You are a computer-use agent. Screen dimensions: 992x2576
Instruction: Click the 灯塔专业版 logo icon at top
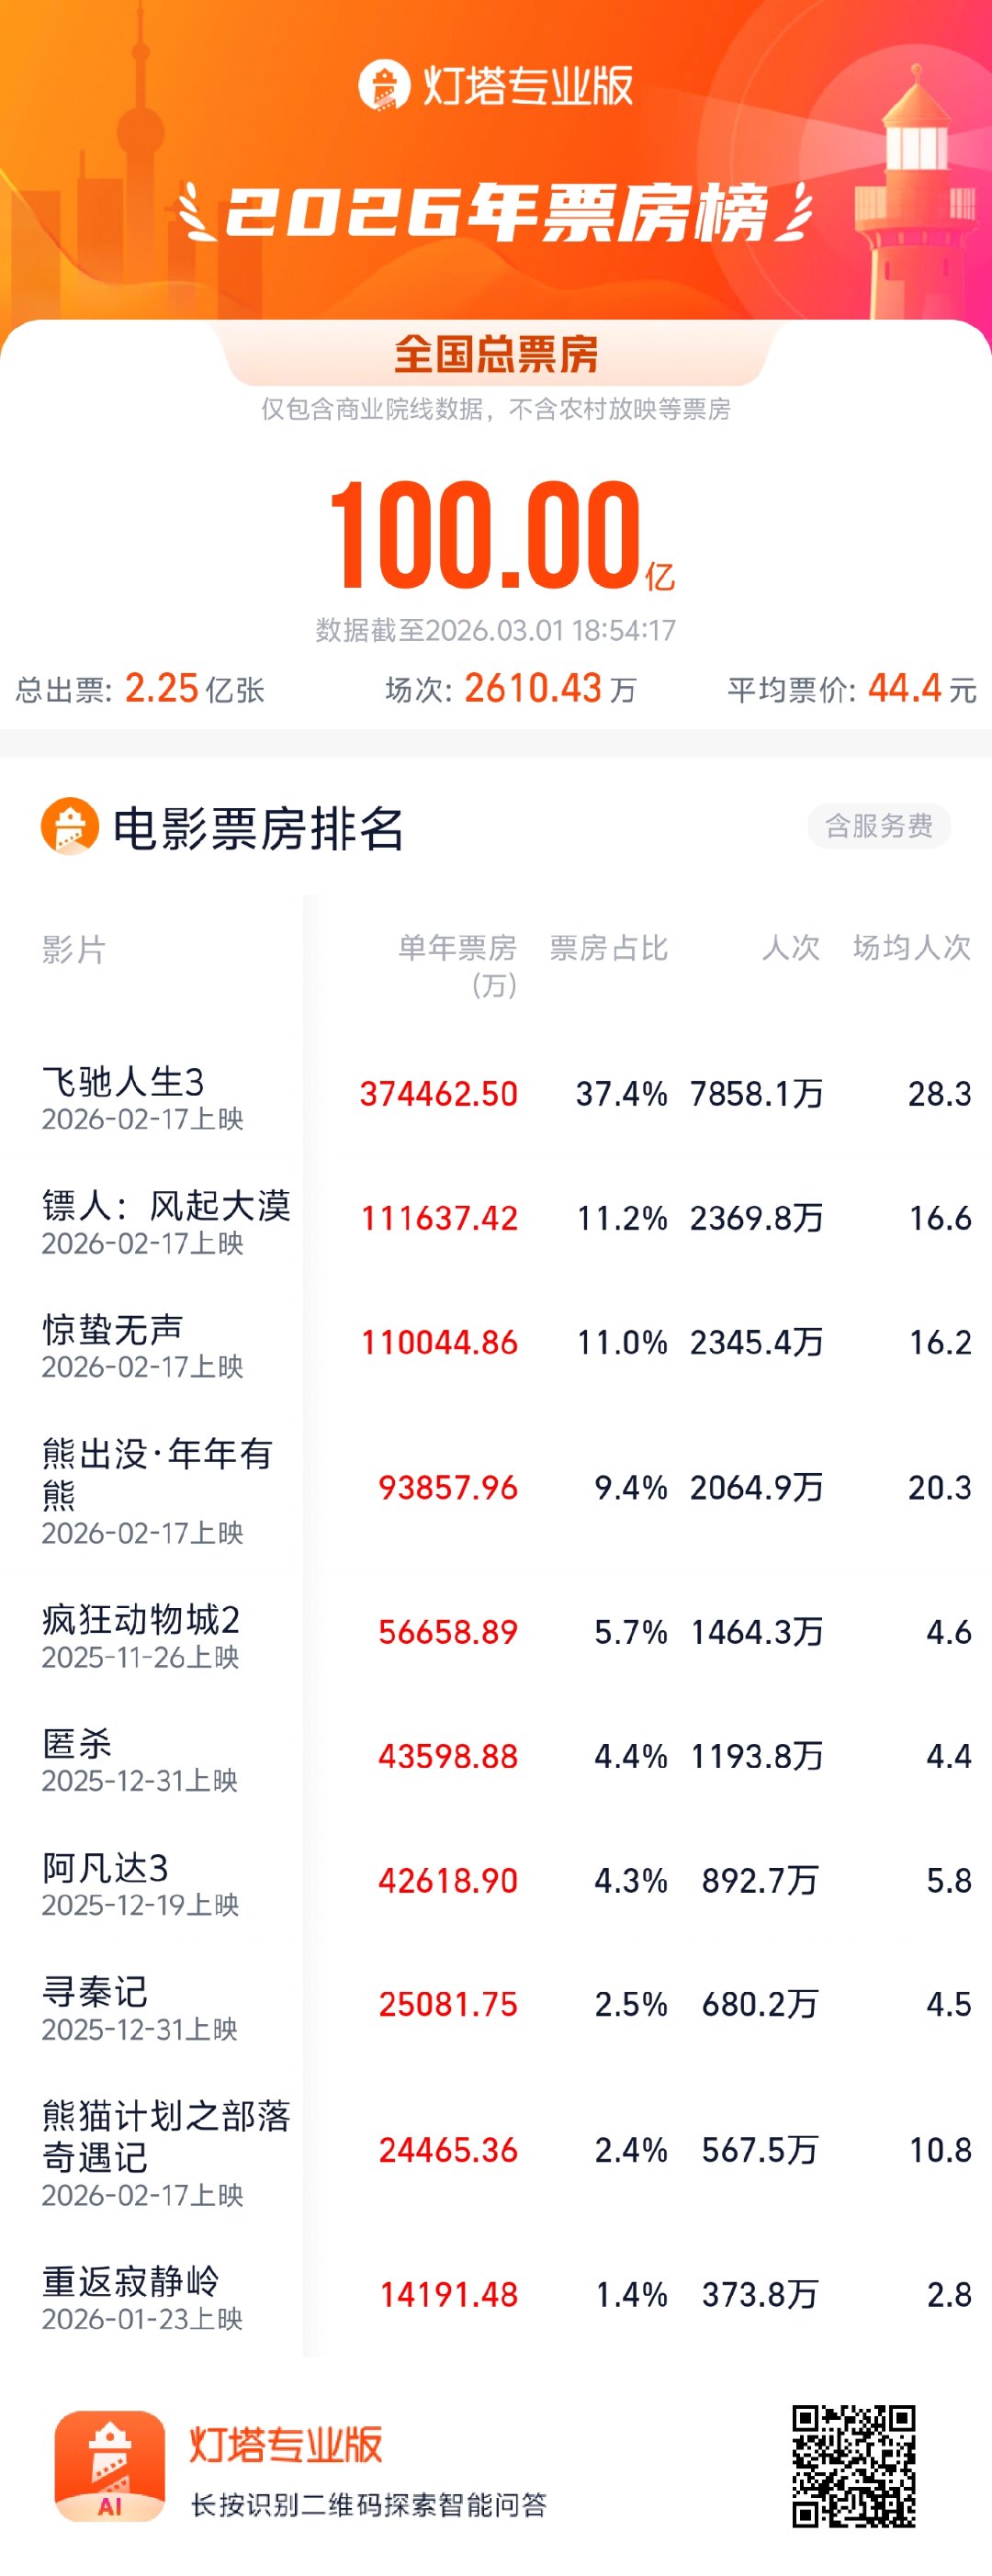[x=385, y=86]
